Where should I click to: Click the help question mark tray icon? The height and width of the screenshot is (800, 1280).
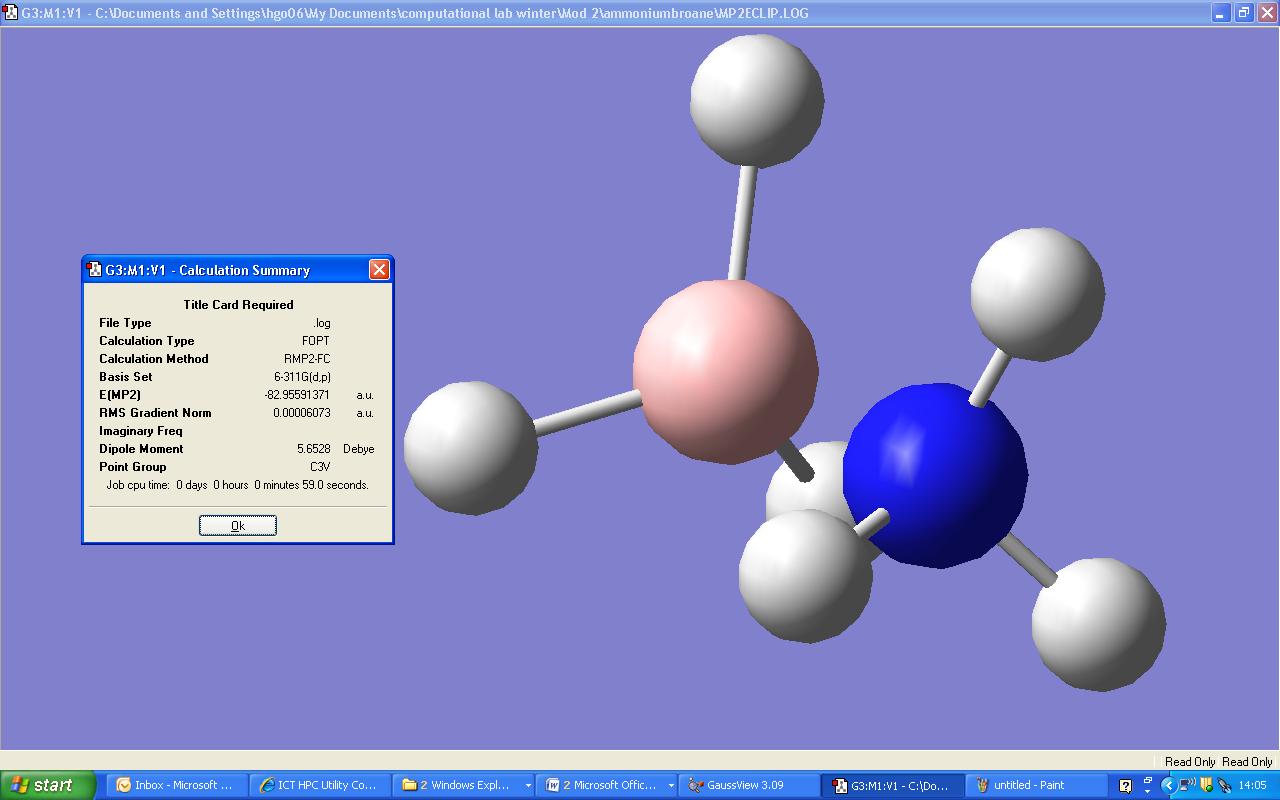(x=1125, y=786)
